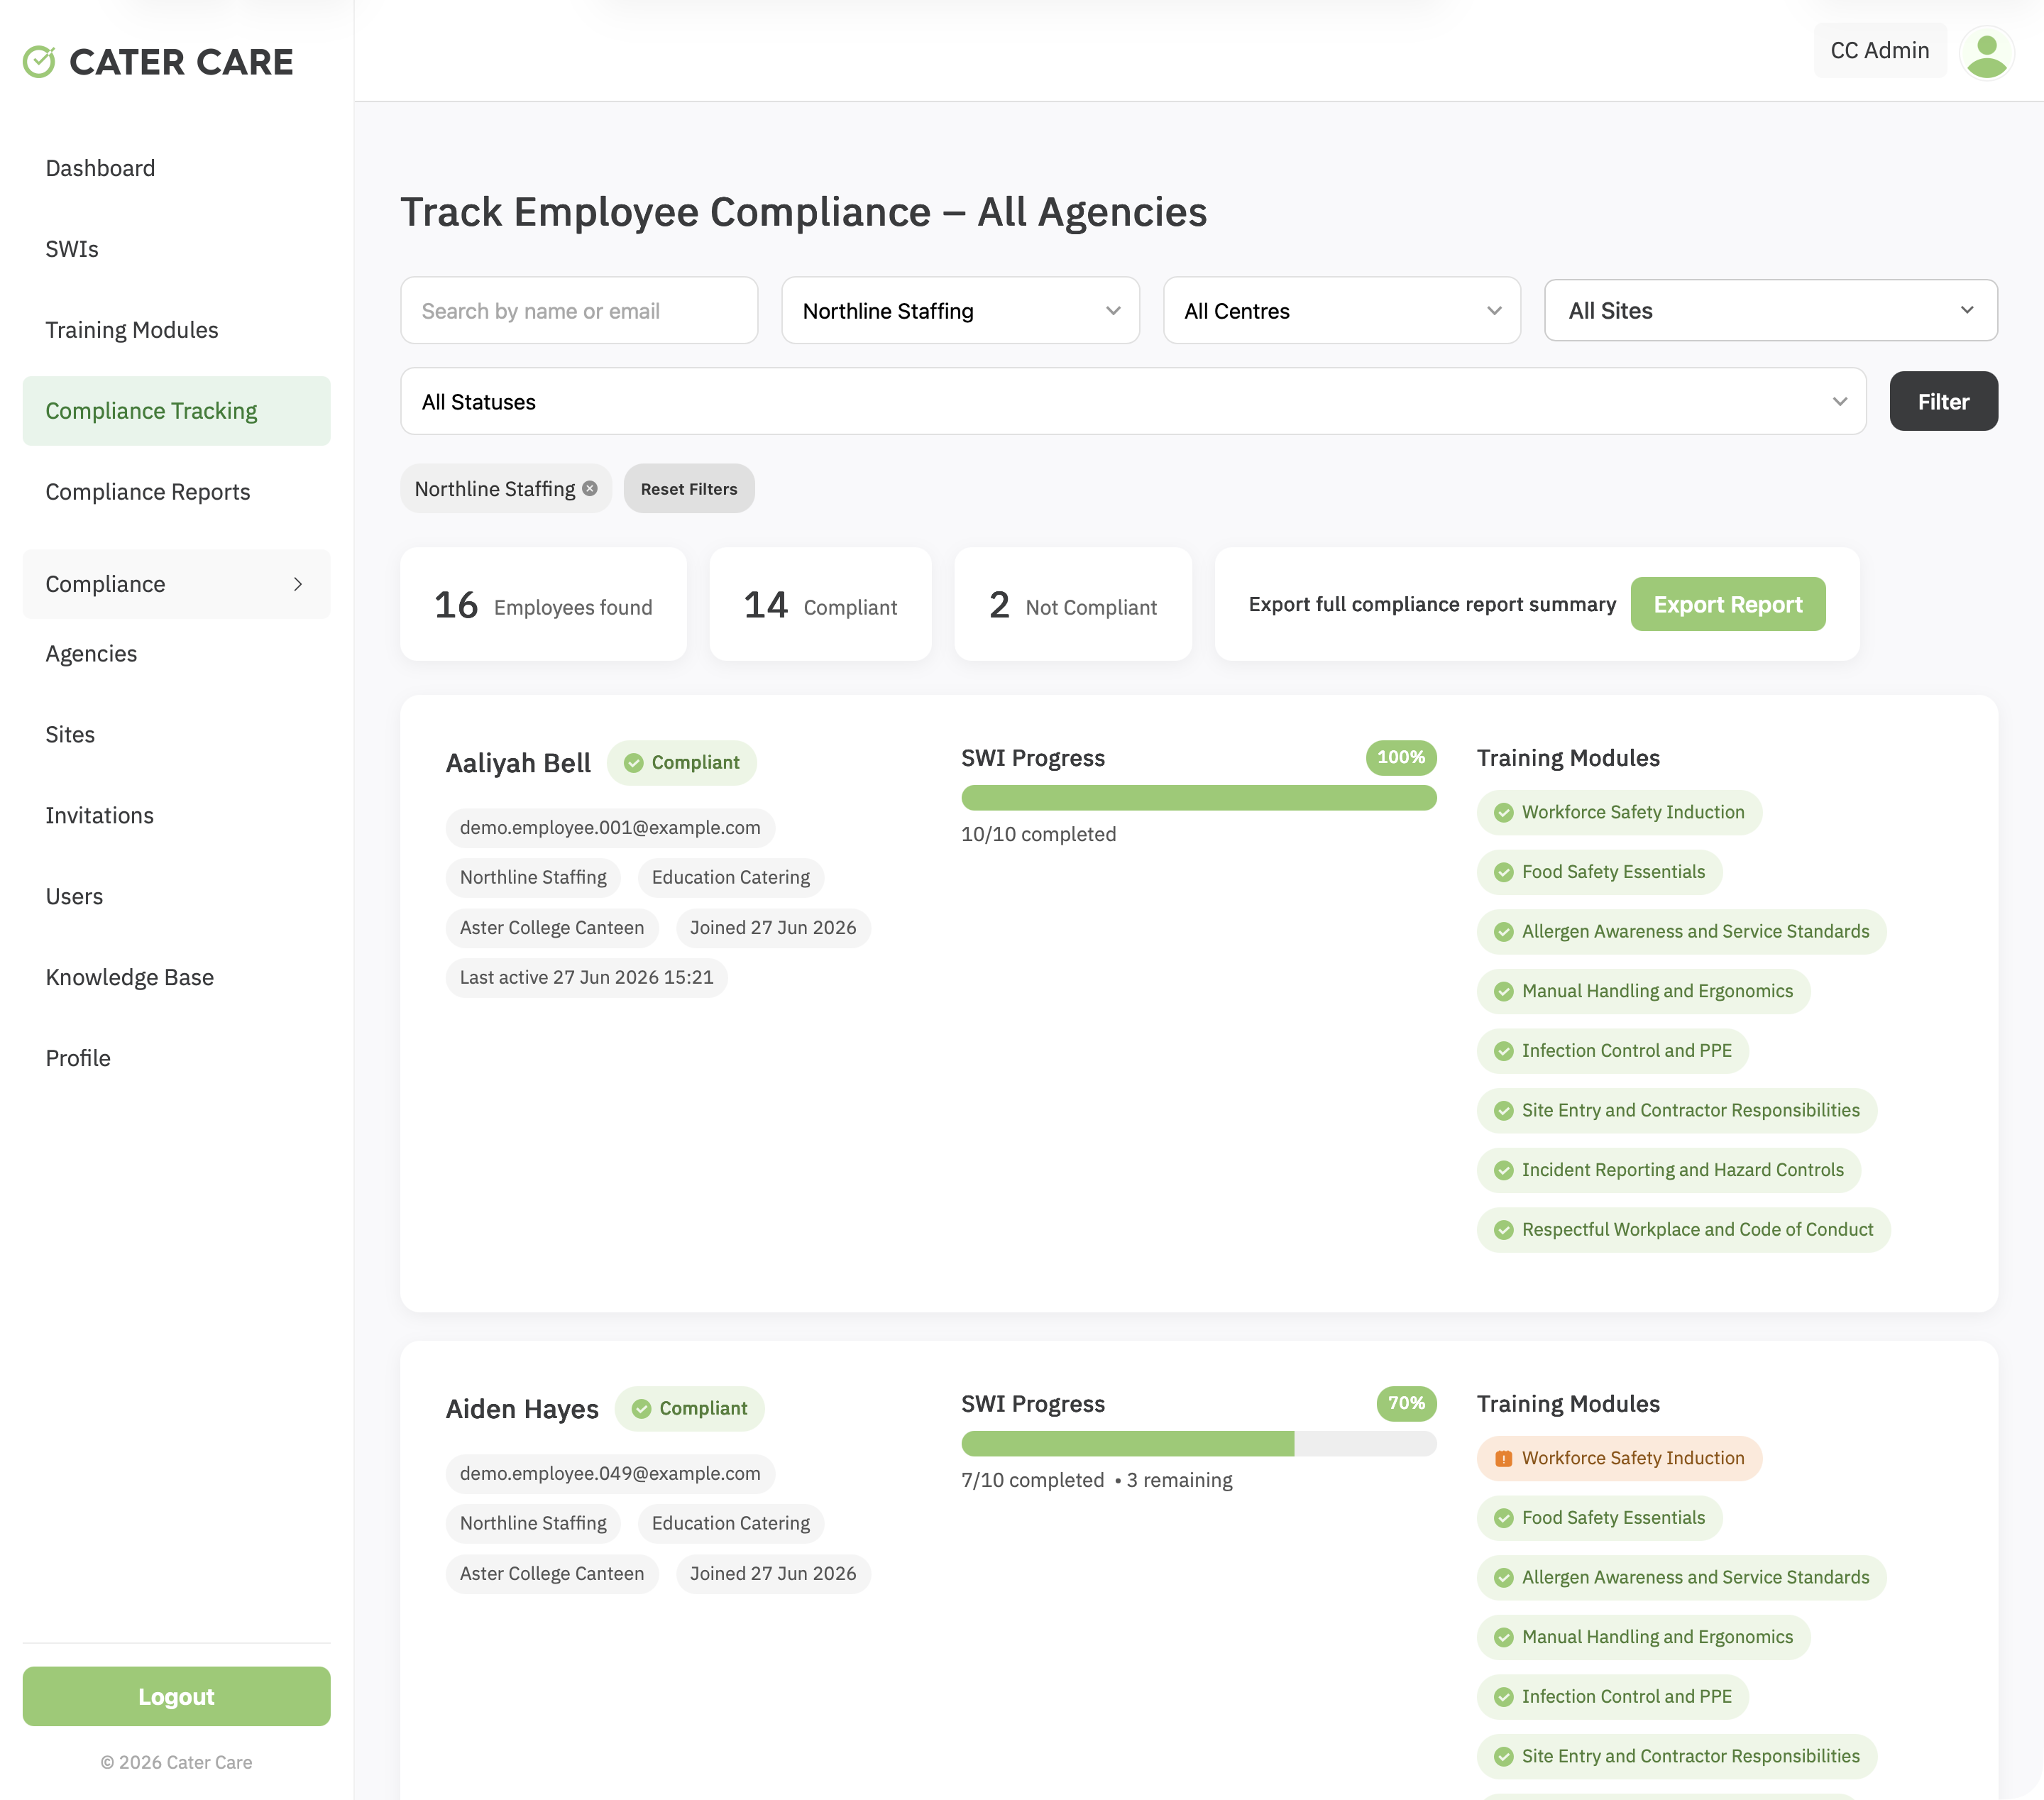Click the check icon on Aiden's Food Safety Essentials
The image size is (2044, 1800).
pyautogui.click(x=1503, y=1519)
